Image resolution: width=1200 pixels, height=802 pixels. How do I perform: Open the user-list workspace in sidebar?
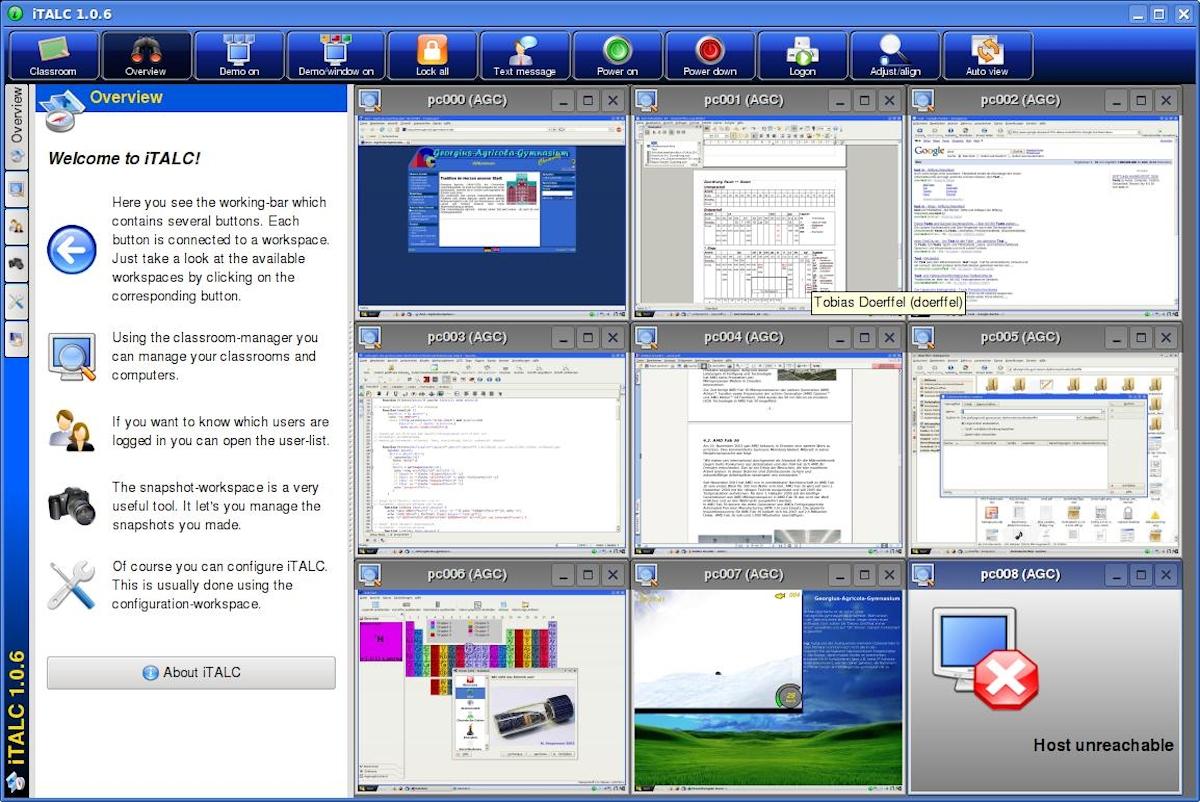point(17,227)
